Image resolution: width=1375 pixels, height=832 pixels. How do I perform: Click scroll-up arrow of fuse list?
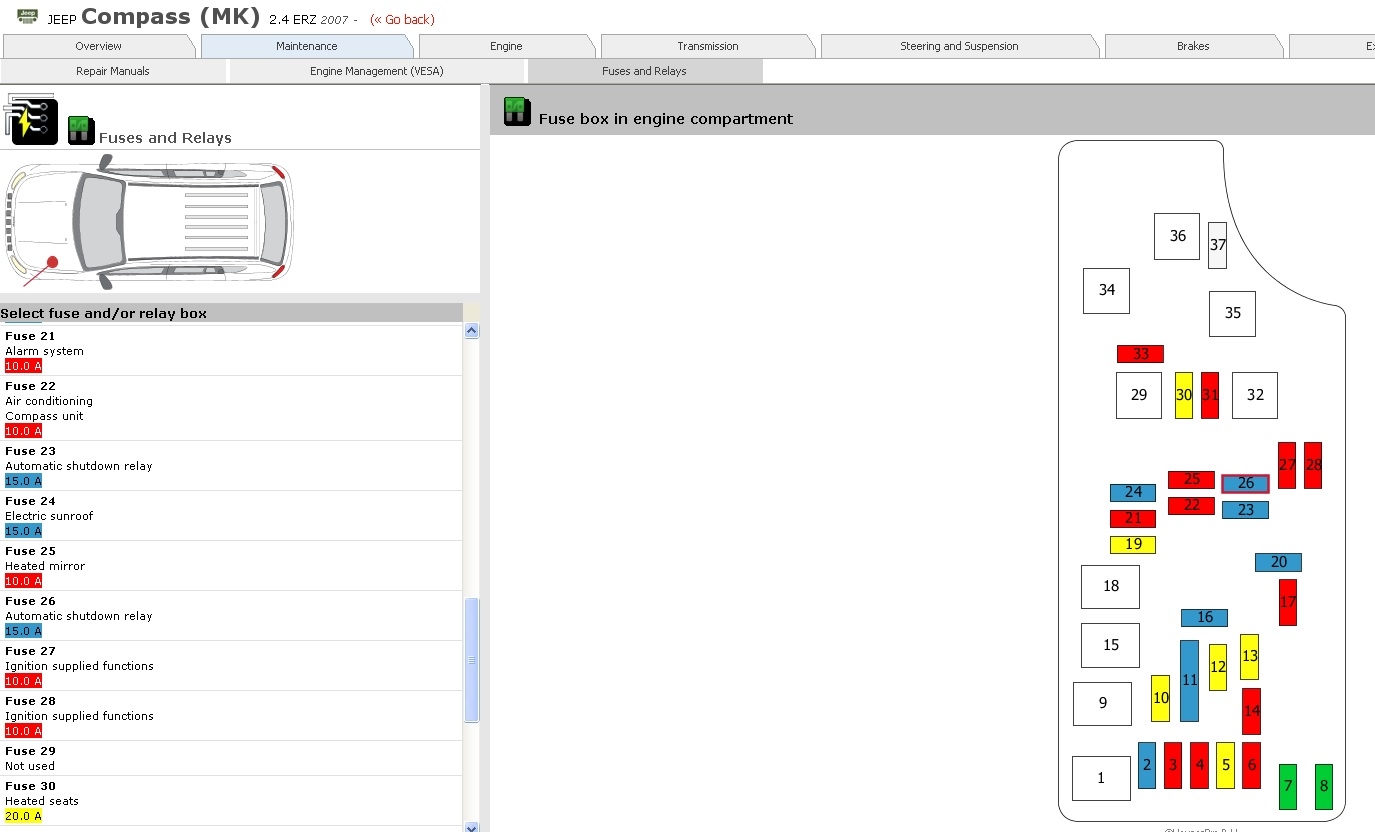pos(472,331)
